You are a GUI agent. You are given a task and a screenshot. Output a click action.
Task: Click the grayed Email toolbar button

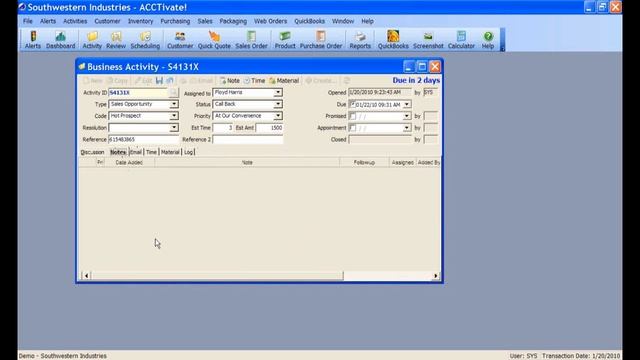coord(201,81)
